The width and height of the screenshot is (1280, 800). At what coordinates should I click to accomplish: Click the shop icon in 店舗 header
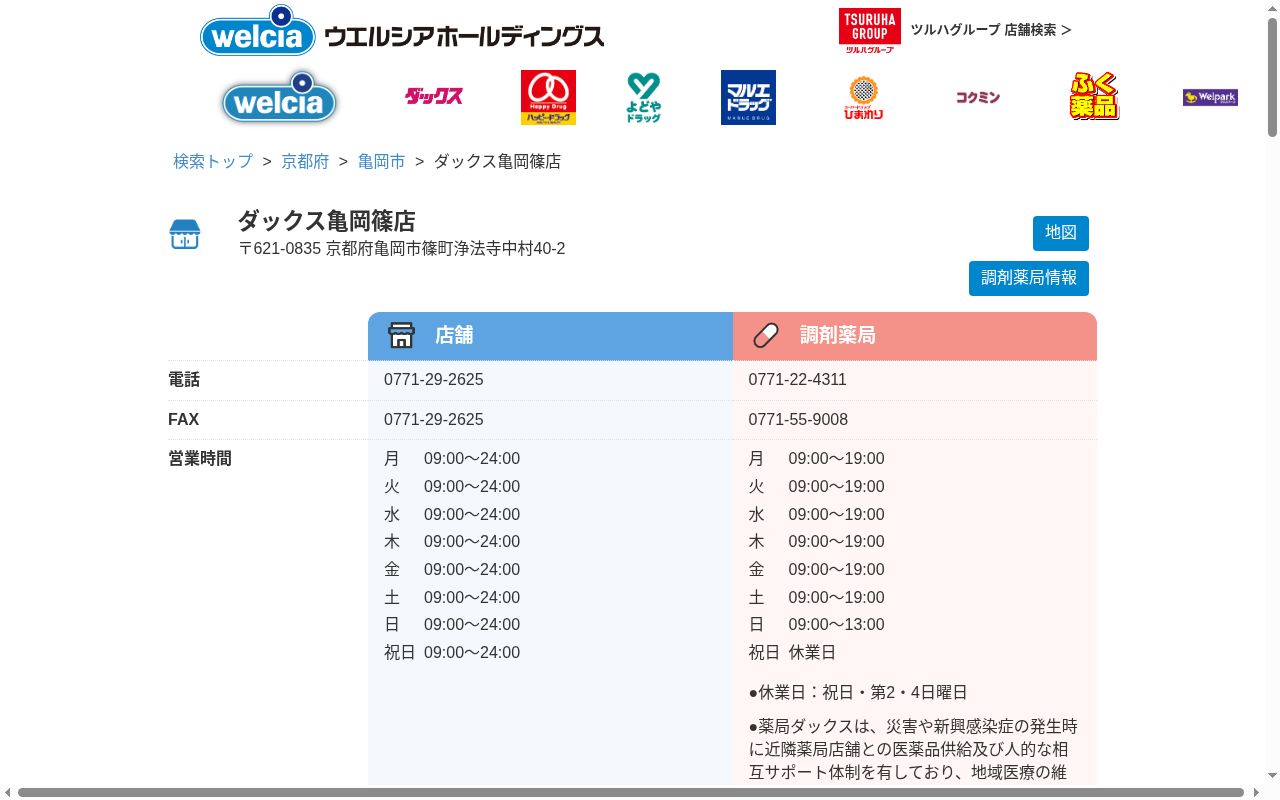[401, 335]
